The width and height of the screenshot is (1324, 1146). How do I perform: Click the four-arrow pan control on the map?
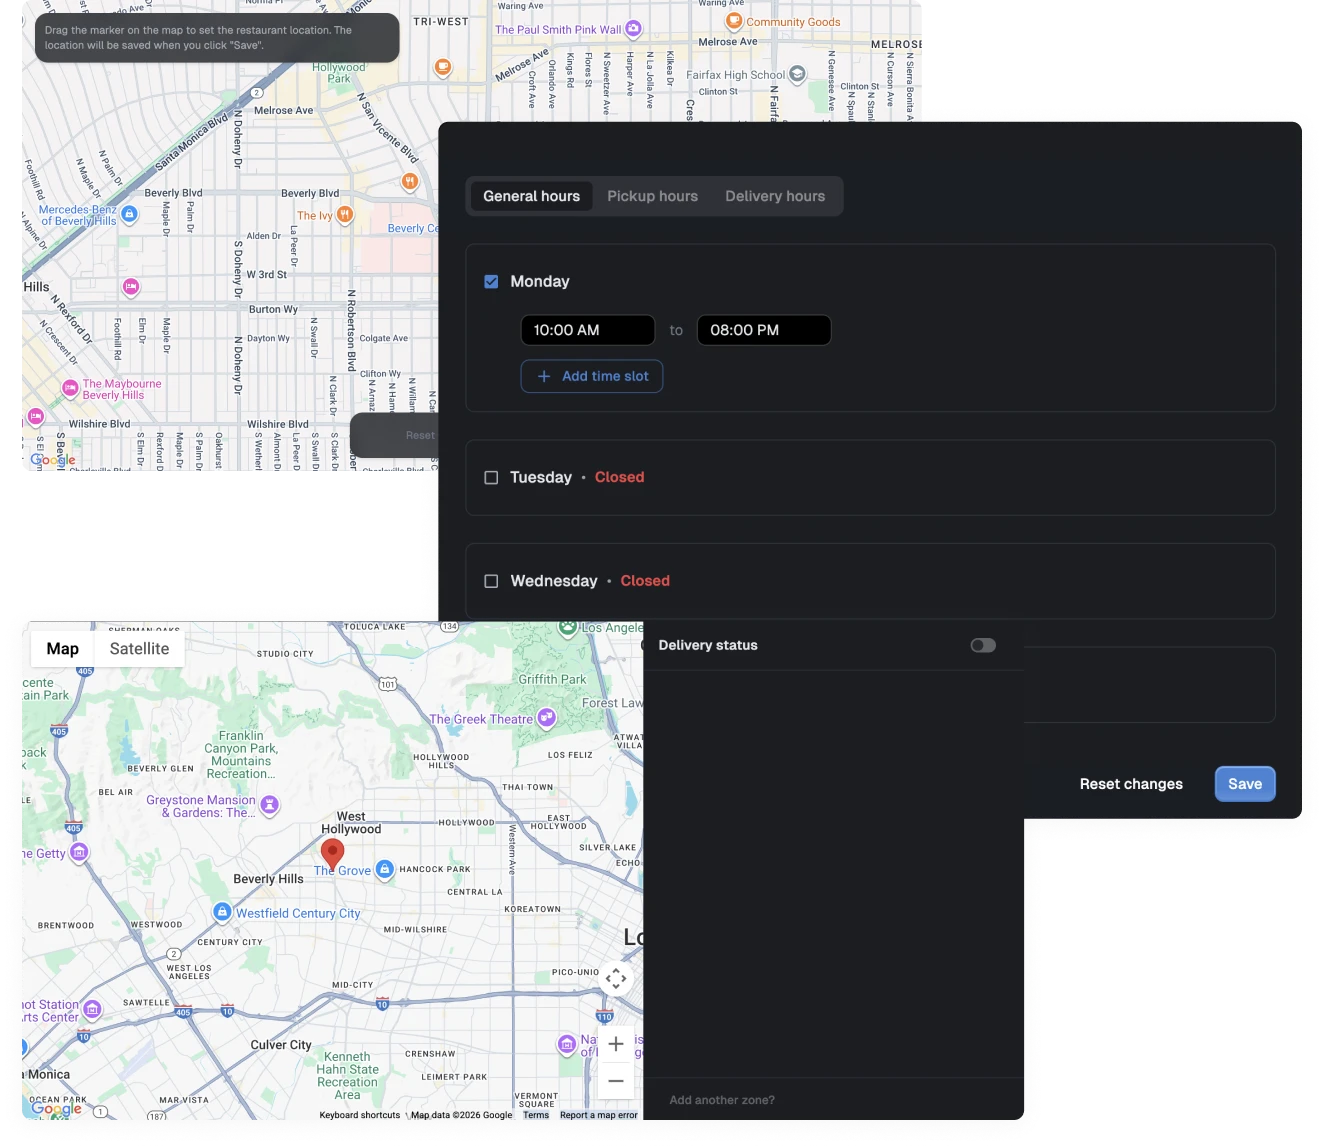coord(615,979)
